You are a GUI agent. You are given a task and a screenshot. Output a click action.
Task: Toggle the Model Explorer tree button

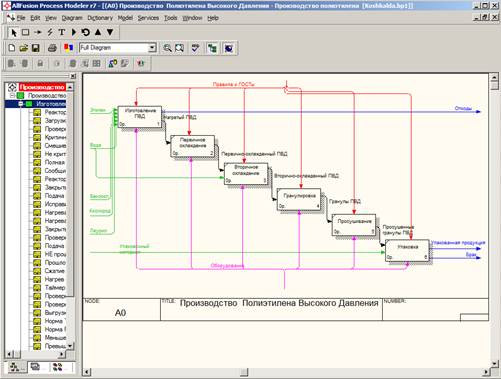click(x=212, y=48)
